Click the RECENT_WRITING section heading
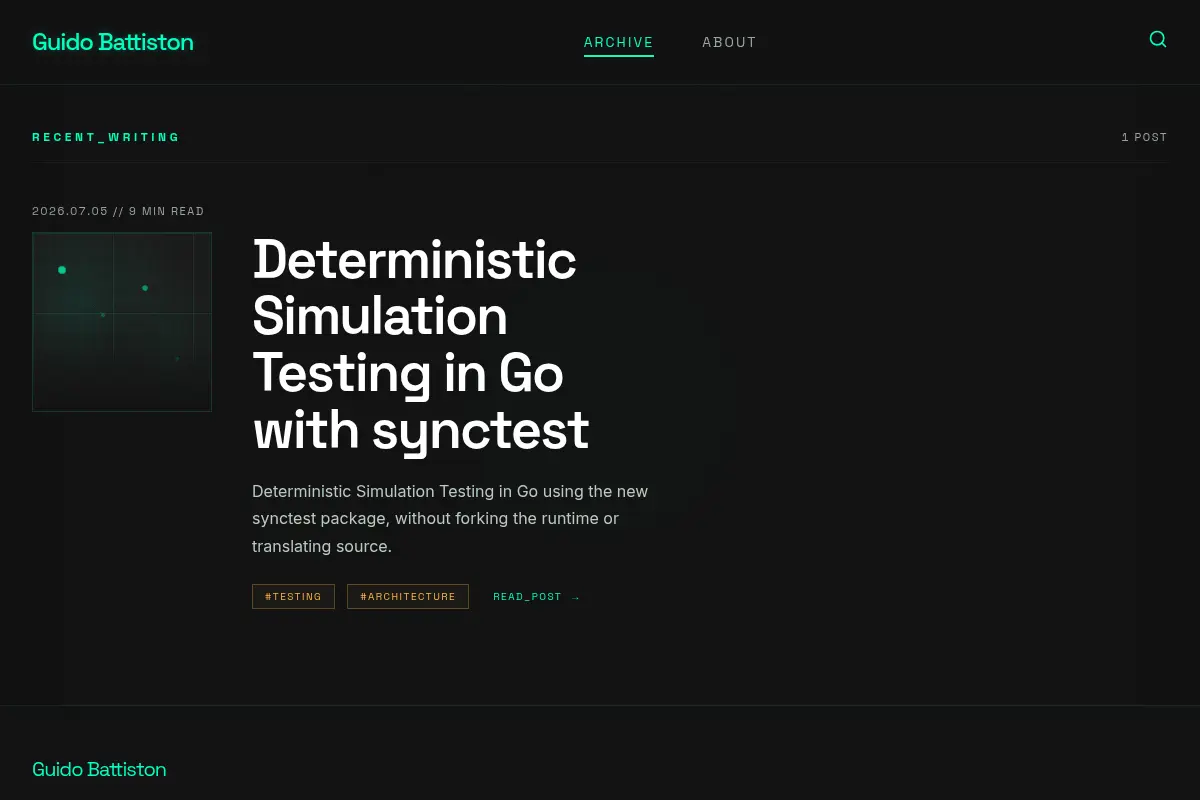This screenshot has width=1200, height=800. point(106,137)
